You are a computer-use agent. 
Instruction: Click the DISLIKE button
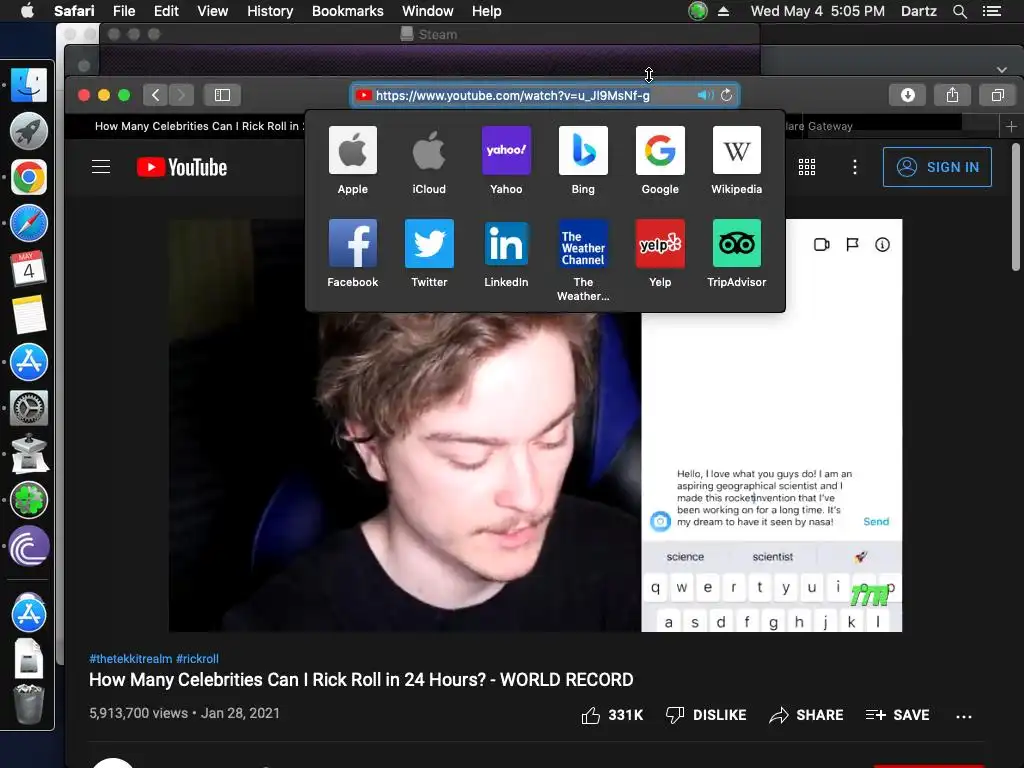point(705,715)
